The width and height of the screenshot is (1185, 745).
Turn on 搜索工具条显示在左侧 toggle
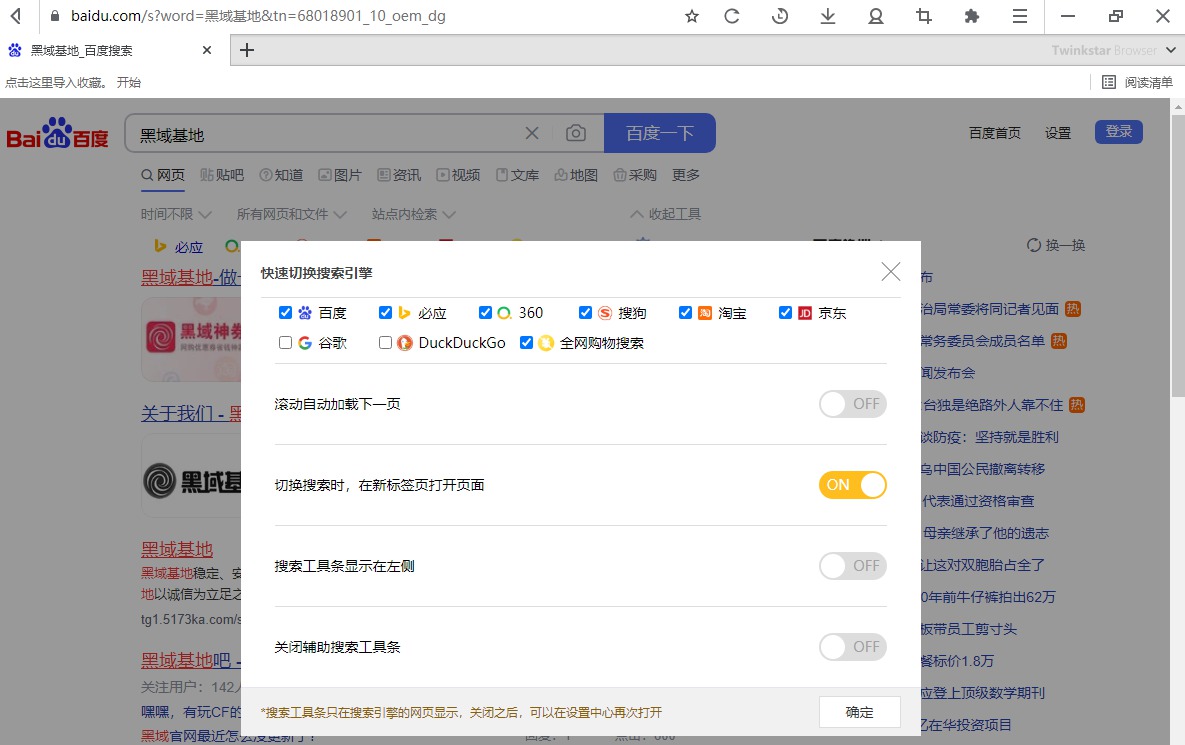(852, 565)
